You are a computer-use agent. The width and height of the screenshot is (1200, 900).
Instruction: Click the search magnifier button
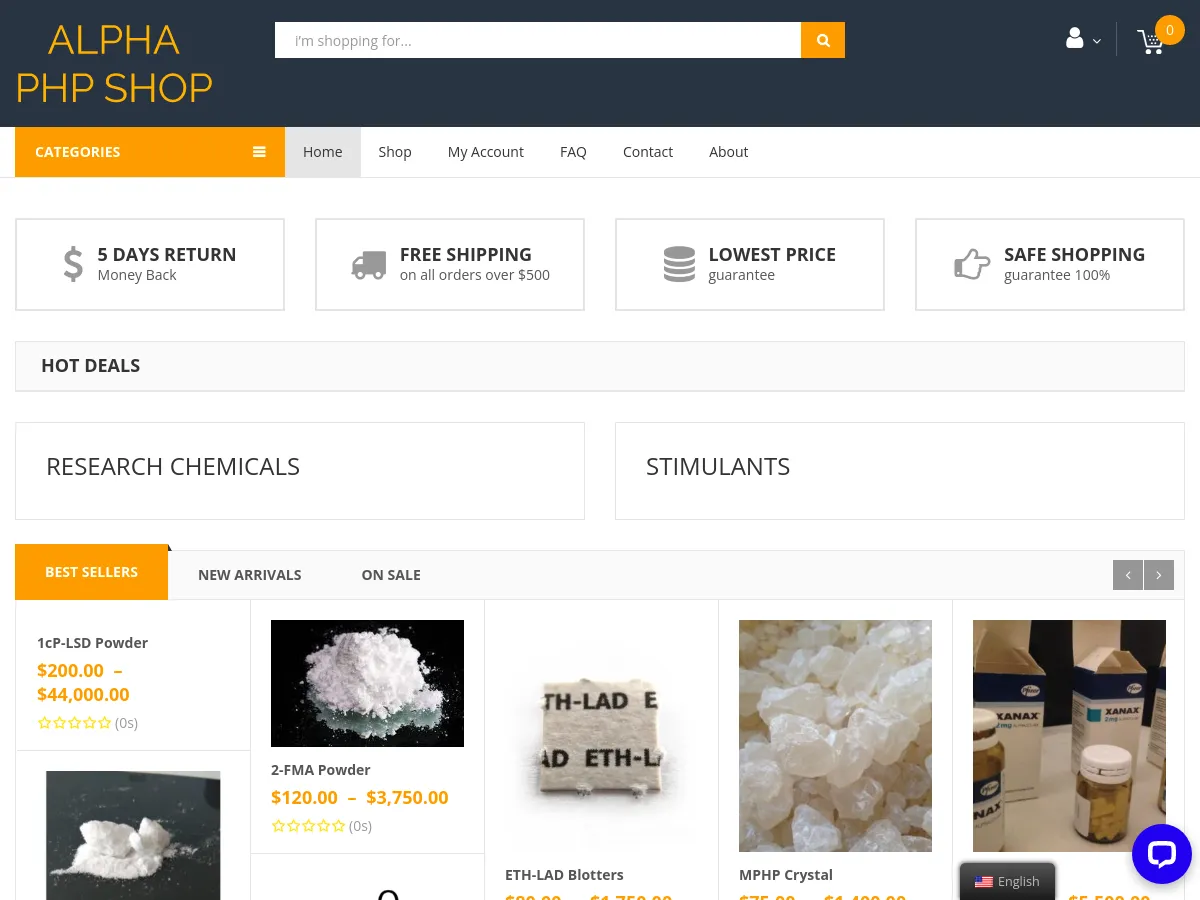tap(823, 40)
